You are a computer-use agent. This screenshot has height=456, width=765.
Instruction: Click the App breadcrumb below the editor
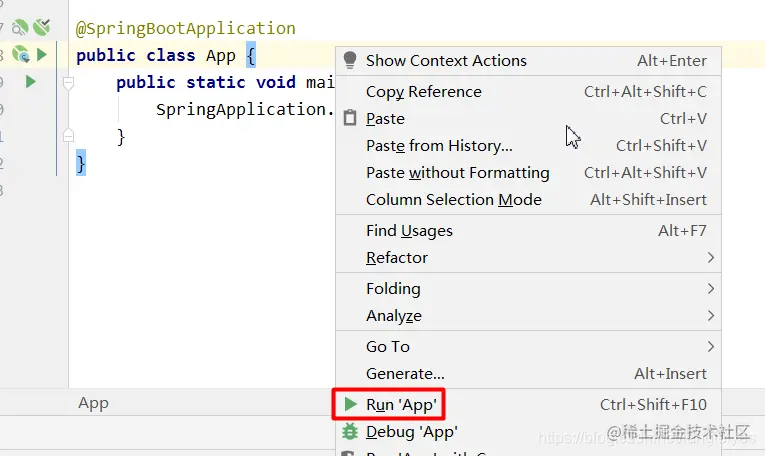(x=93, y=403)
